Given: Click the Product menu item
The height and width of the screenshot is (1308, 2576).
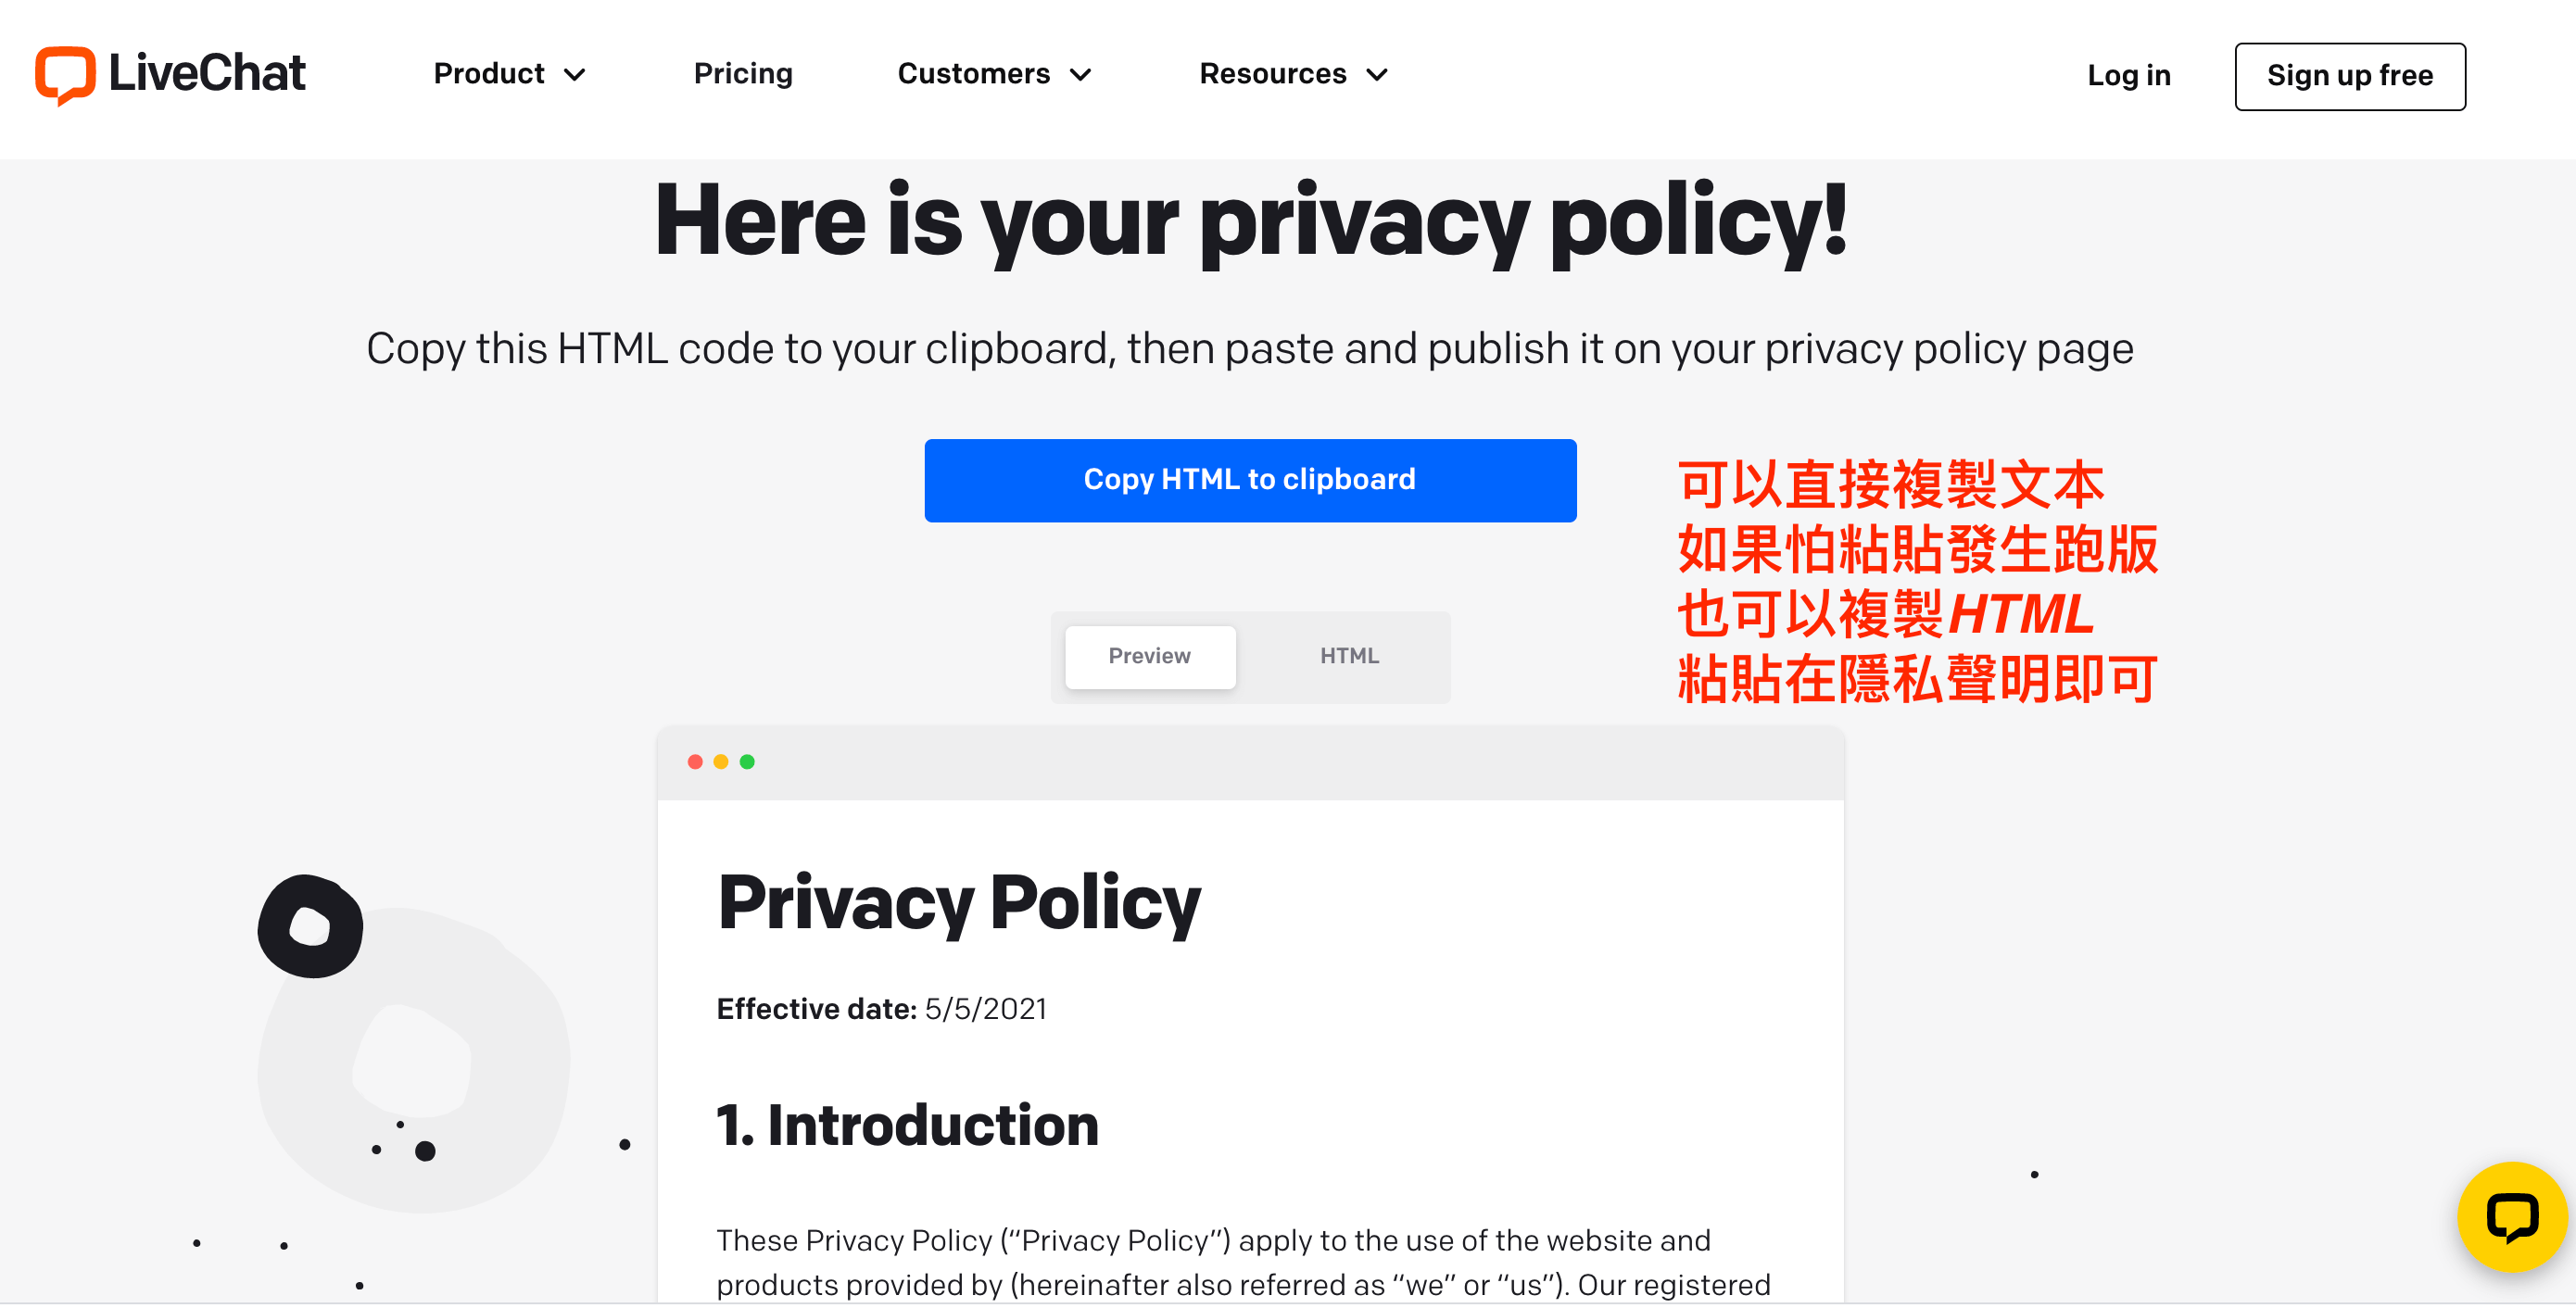Looking at the screenshot, I should [511, 71].
